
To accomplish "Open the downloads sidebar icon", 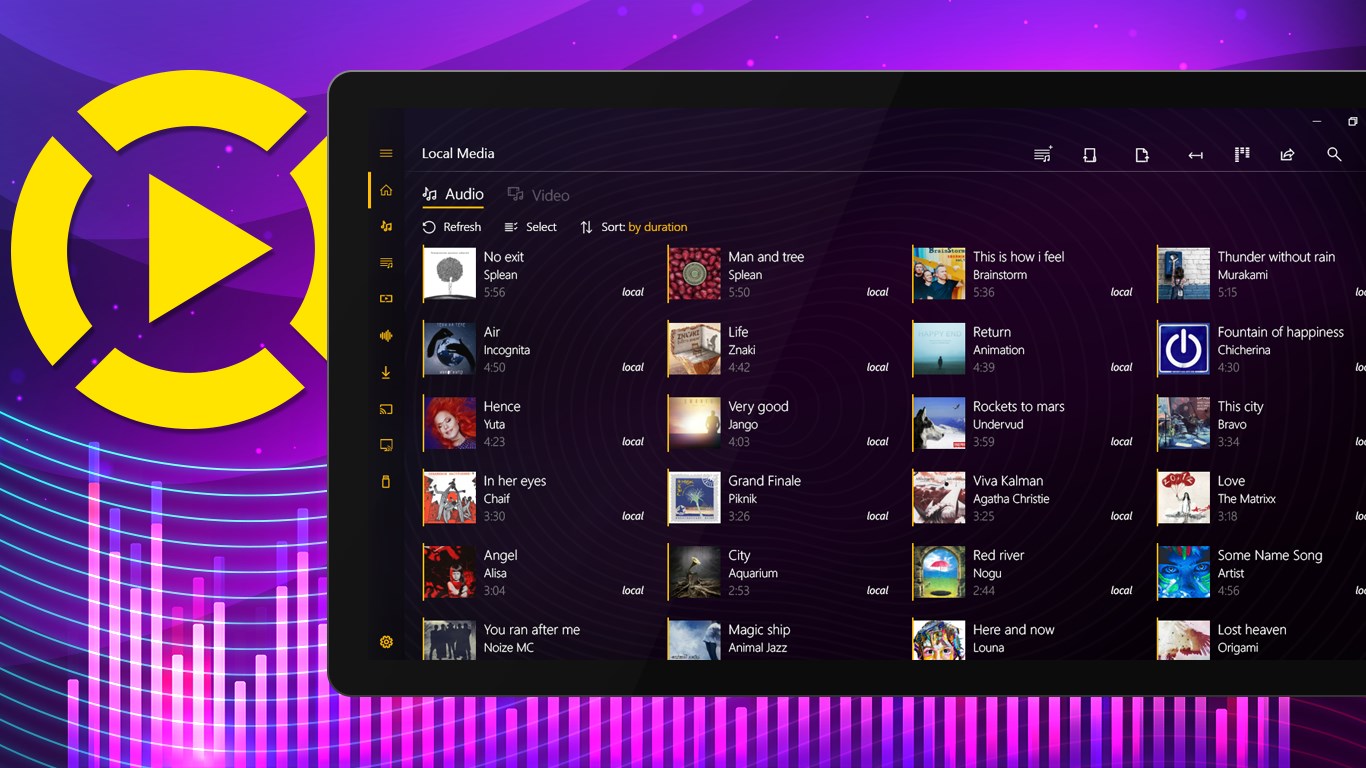I will point(386,371).
